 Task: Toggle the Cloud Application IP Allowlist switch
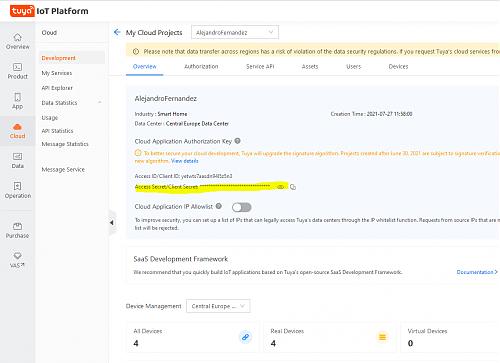click(242, 207)
